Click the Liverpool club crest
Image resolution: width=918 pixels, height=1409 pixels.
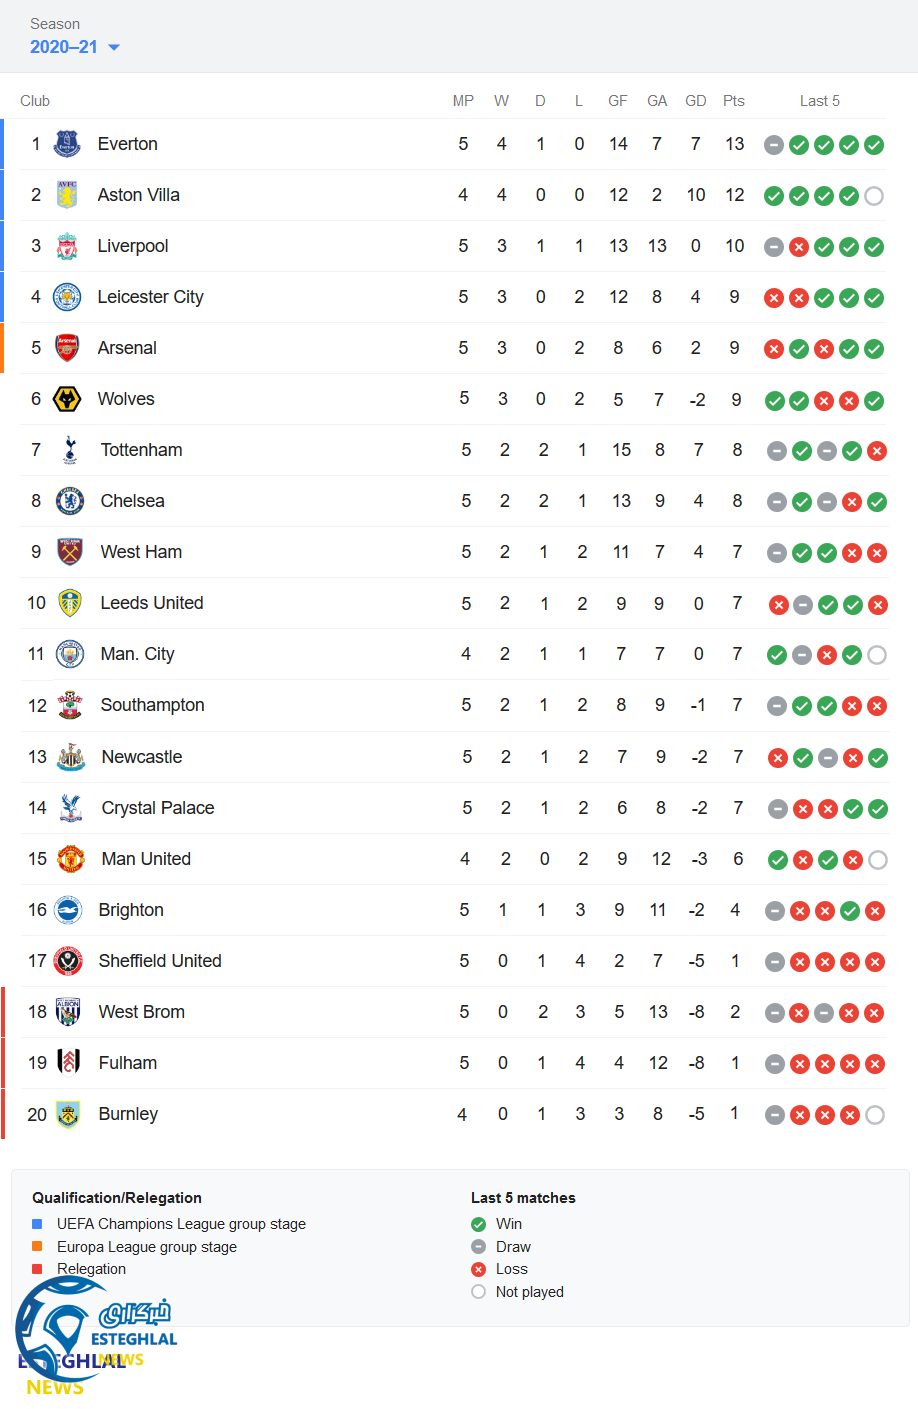pyautogui.click(x=67, y=246)
